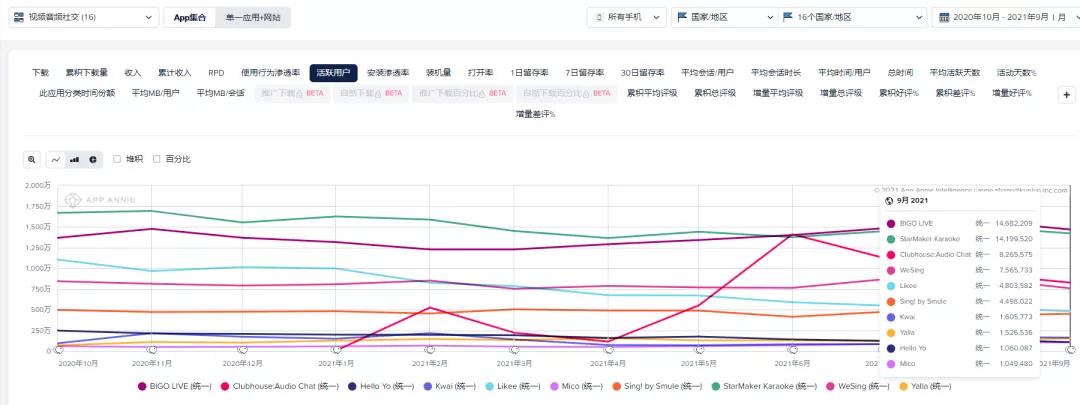Select the 单一应用+网站 tab

click(x=253, y=17)
